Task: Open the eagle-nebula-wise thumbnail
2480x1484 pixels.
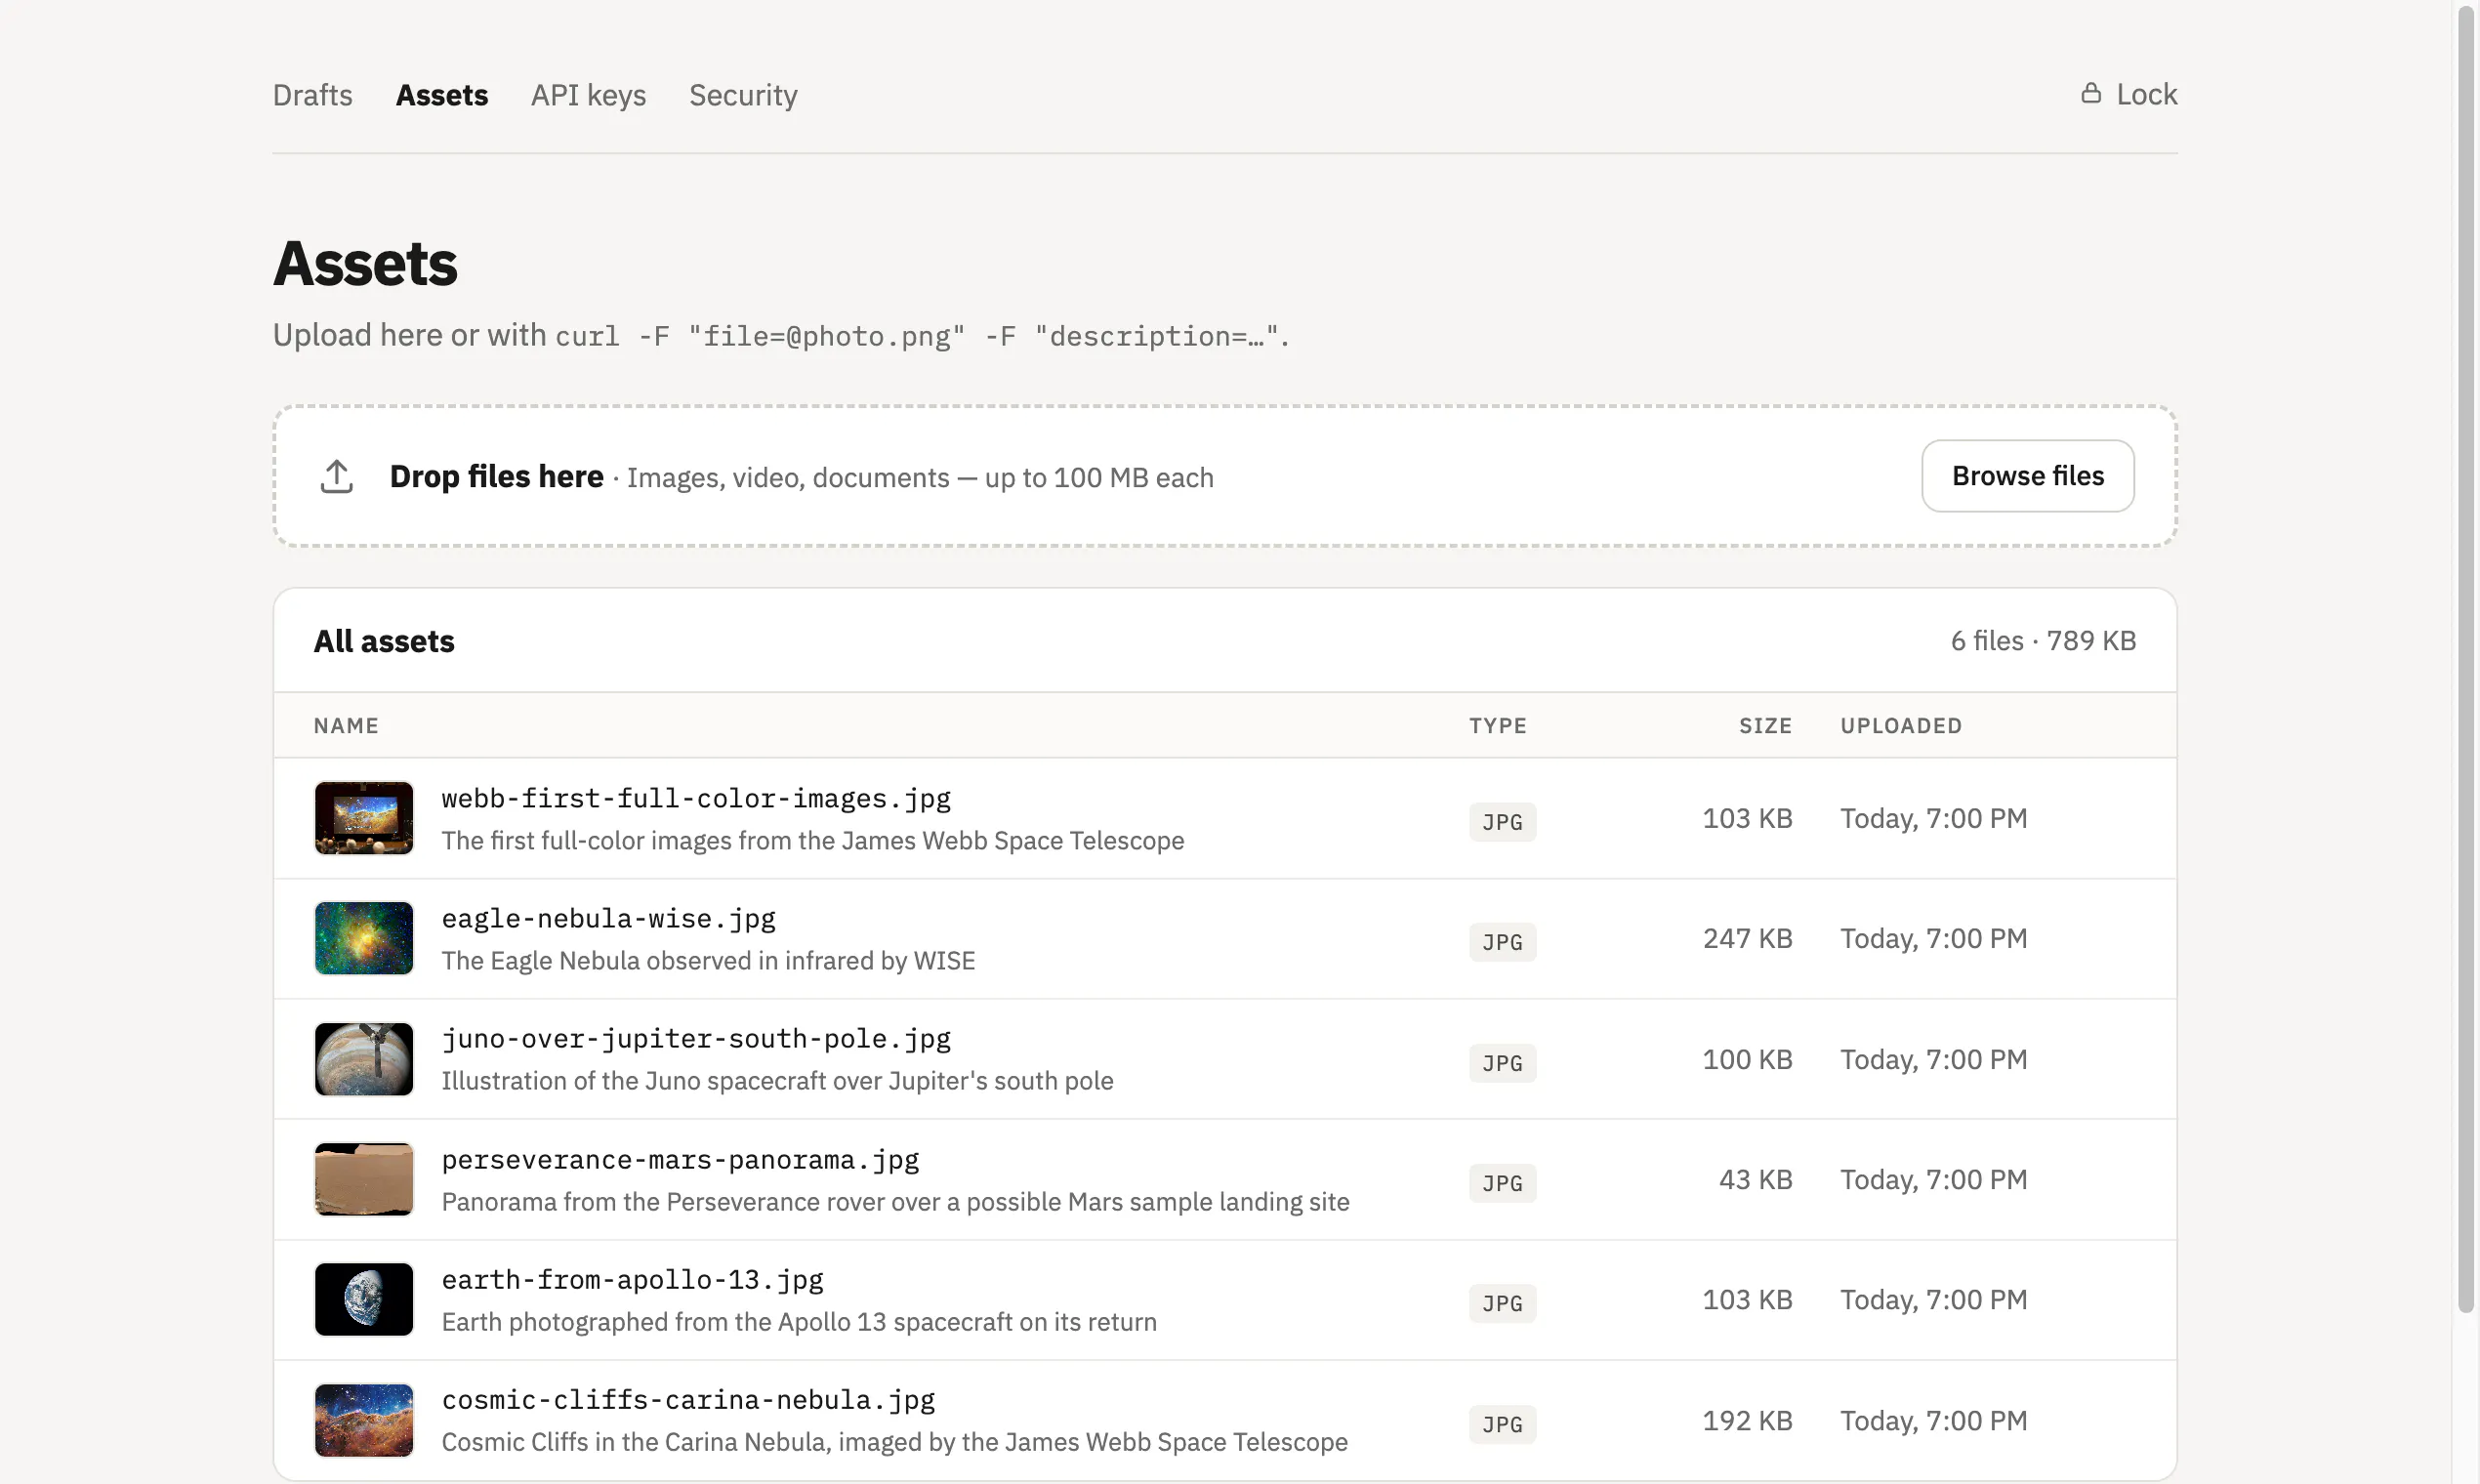Action: [x=364, y=938]
